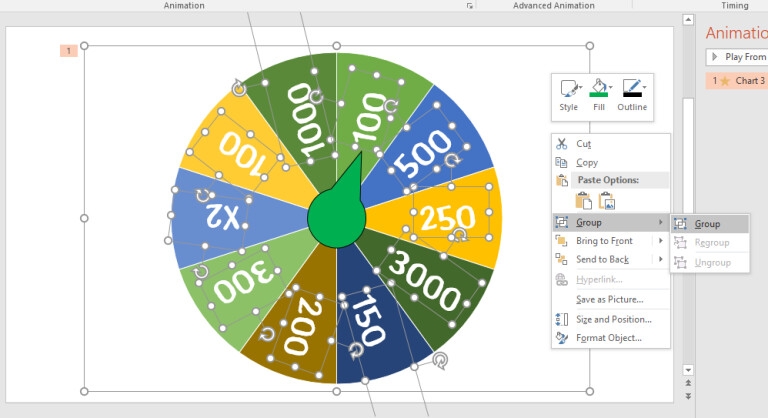Click the Paste as Picture icon
This screenshot has height=418, width=768.
[x=607, y=201]
